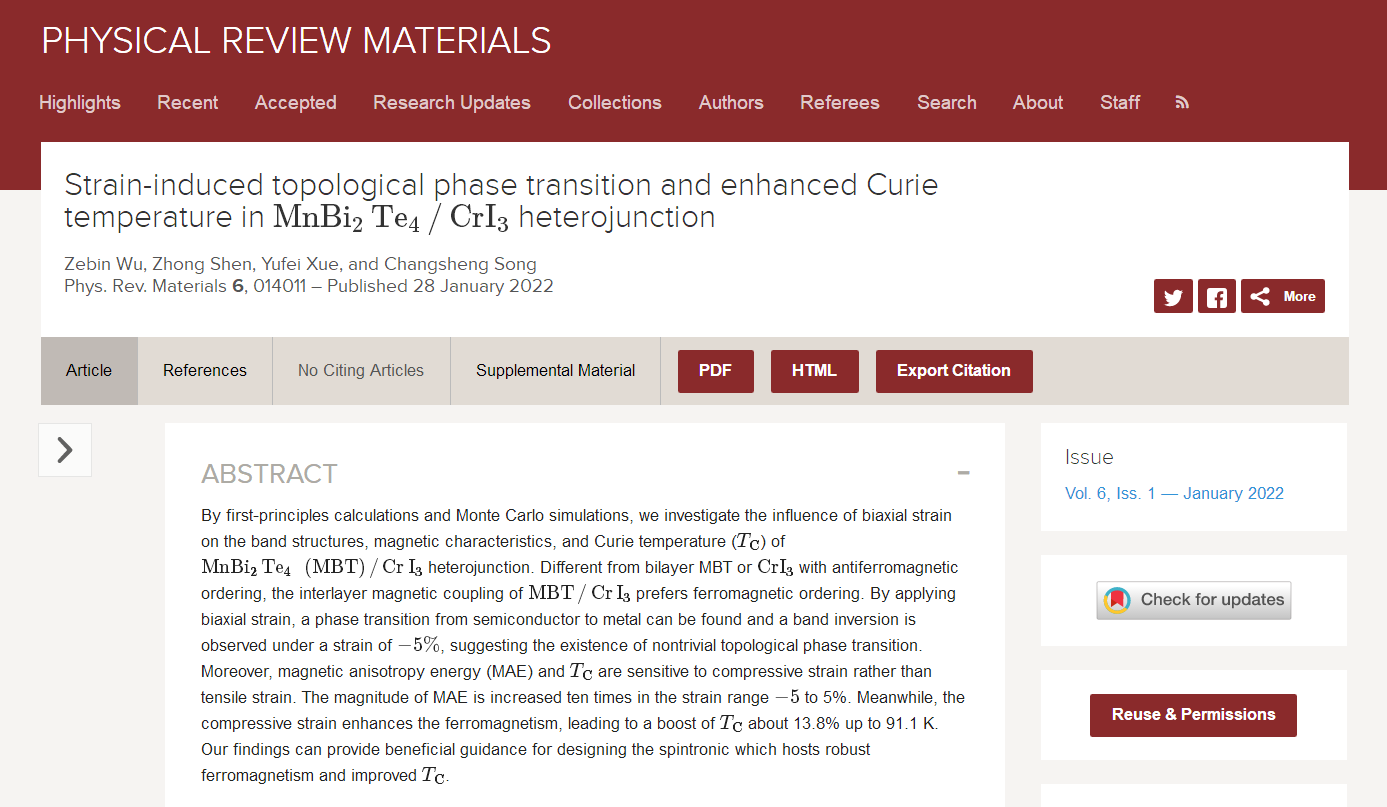Viewport: 1387px width, 807px height.
Task: Click the Check for updates badge
Action: 1194,600
